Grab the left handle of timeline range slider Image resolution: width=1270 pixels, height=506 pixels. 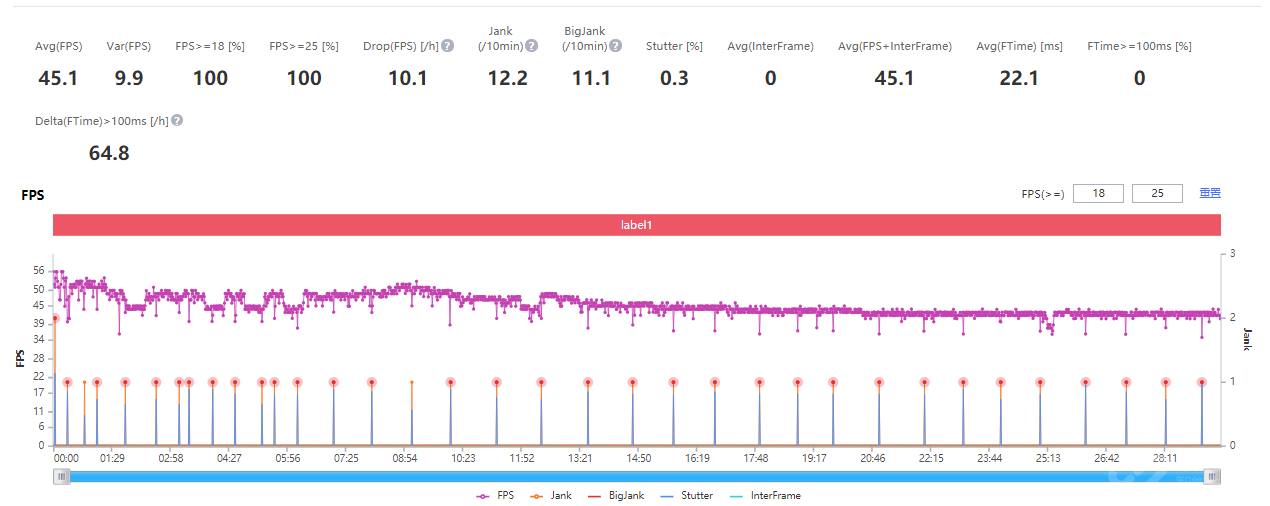pos(63,477)
